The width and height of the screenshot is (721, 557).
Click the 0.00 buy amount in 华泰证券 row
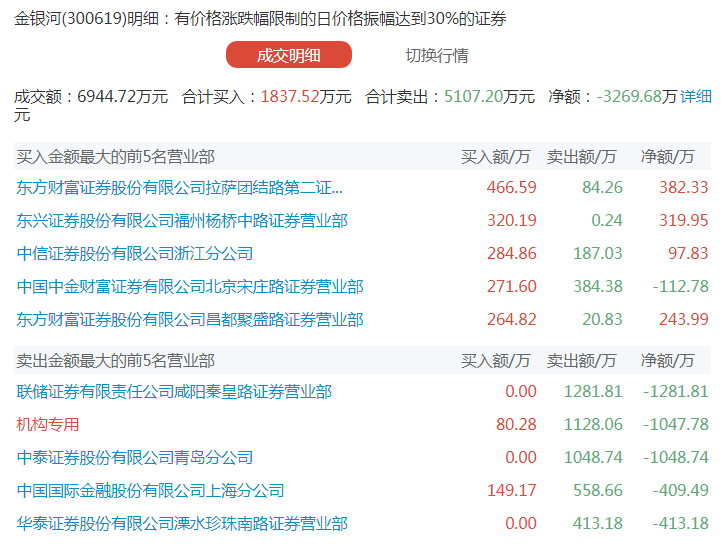521,523
